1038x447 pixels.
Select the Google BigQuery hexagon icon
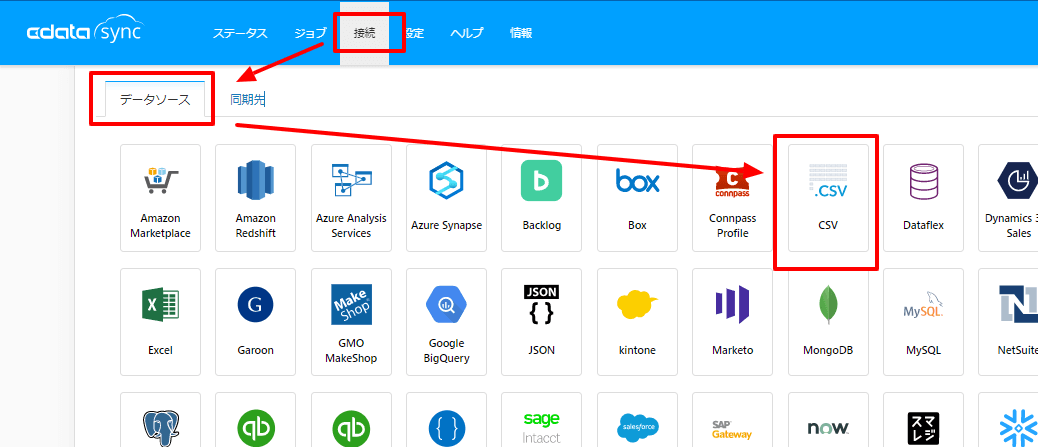tap(446, 305)
